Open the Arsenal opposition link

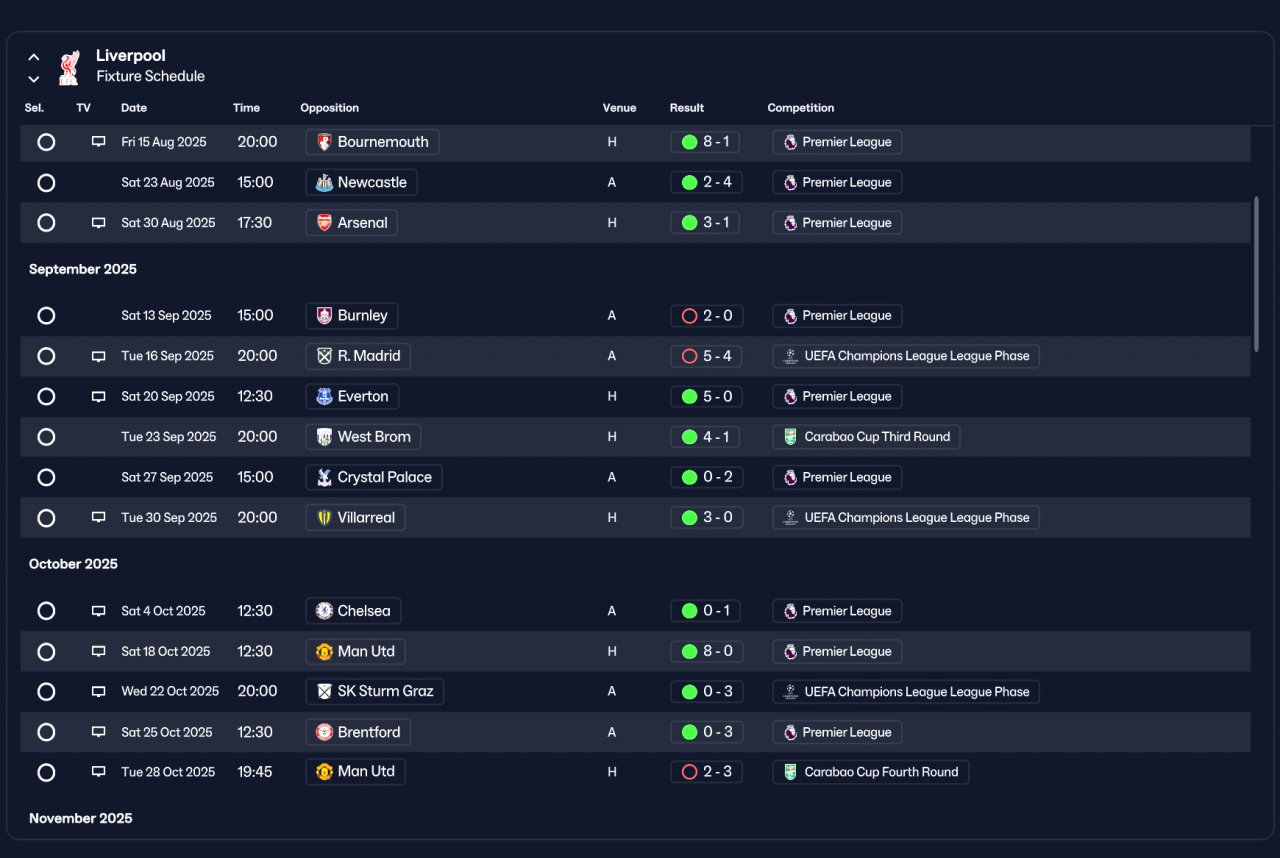pyautogui.click(x=351, y=223)
